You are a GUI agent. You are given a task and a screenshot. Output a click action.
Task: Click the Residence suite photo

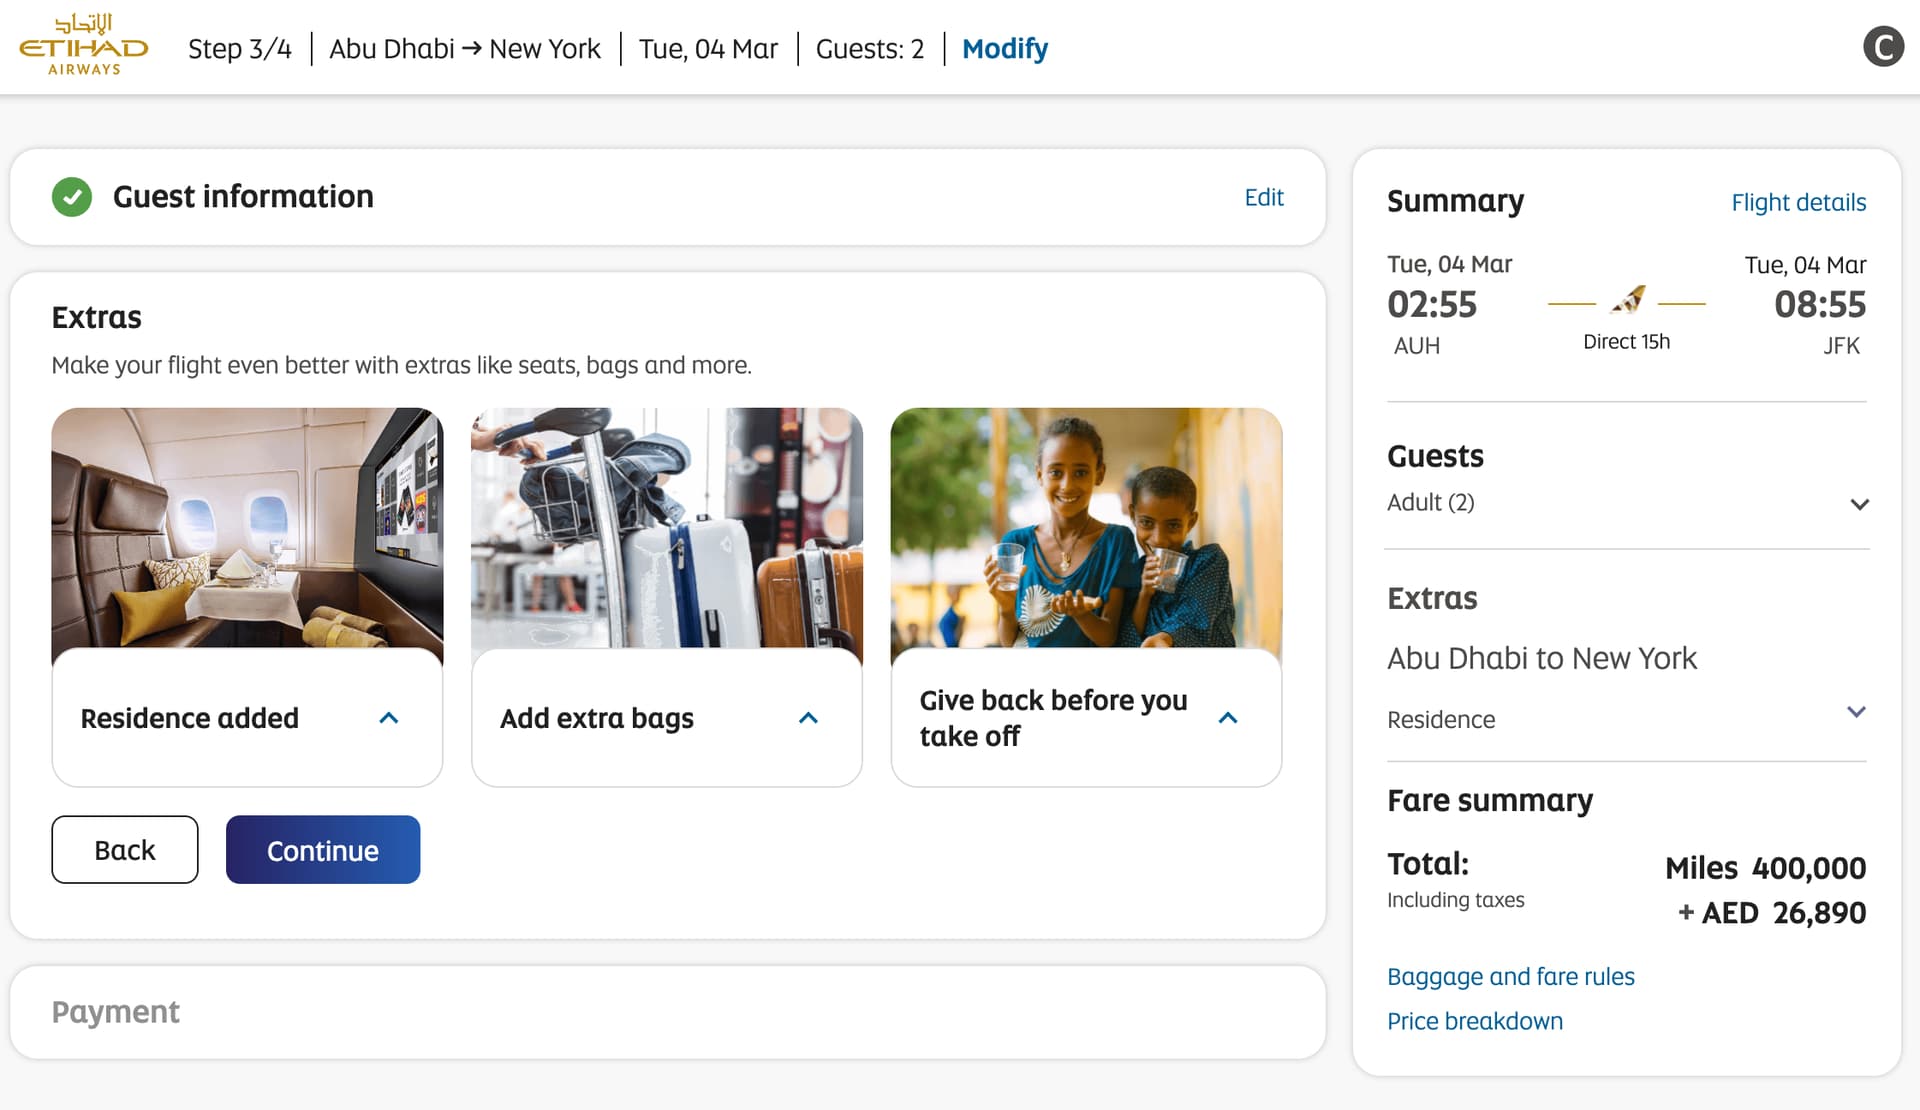pyautogui.click(x=247, y=527)
